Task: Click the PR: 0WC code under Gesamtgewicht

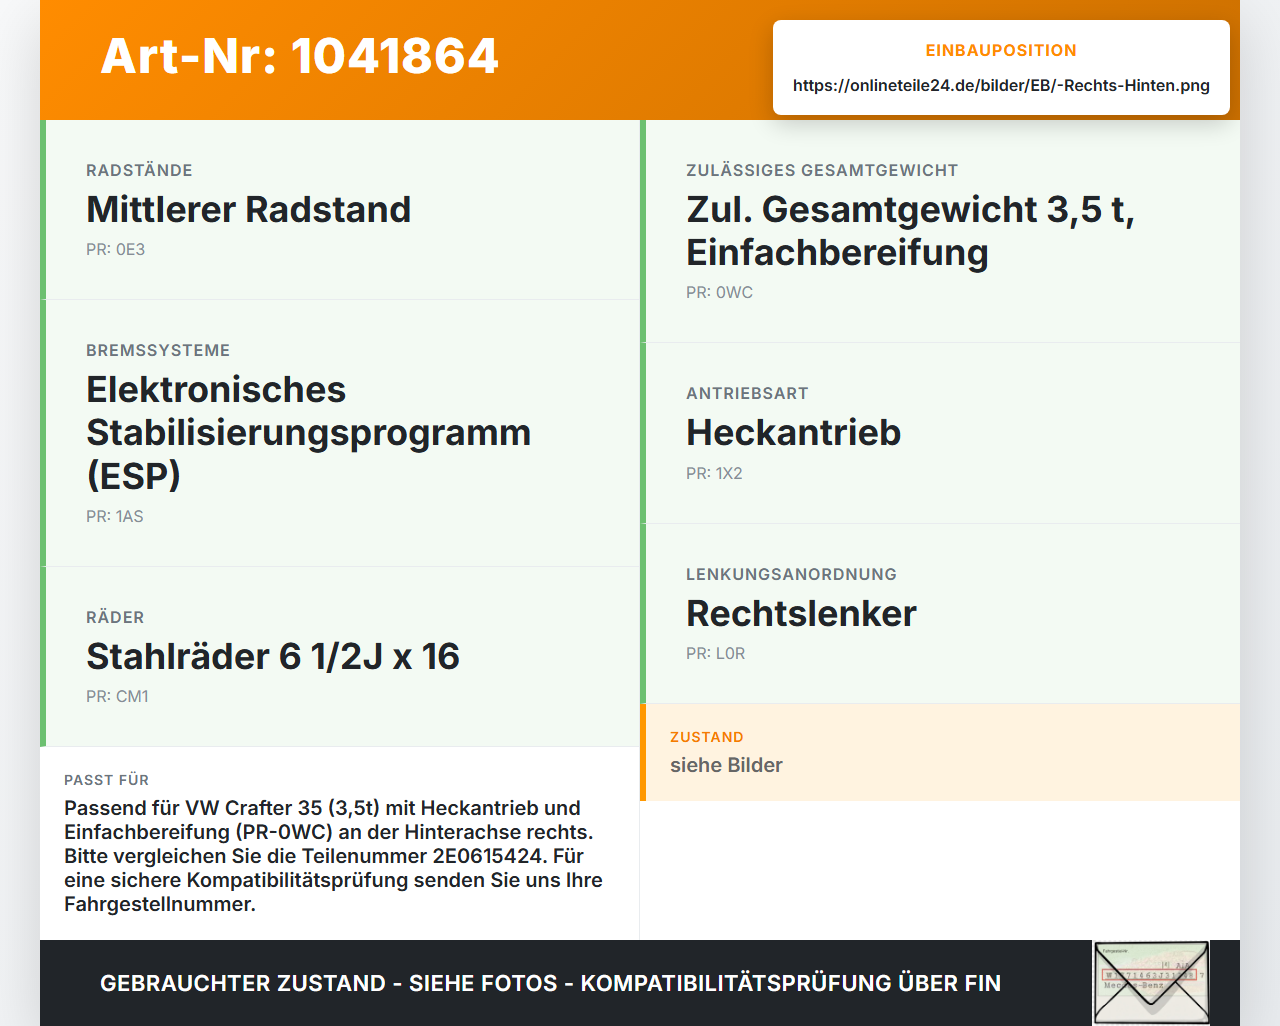Action: coord(719,292)
